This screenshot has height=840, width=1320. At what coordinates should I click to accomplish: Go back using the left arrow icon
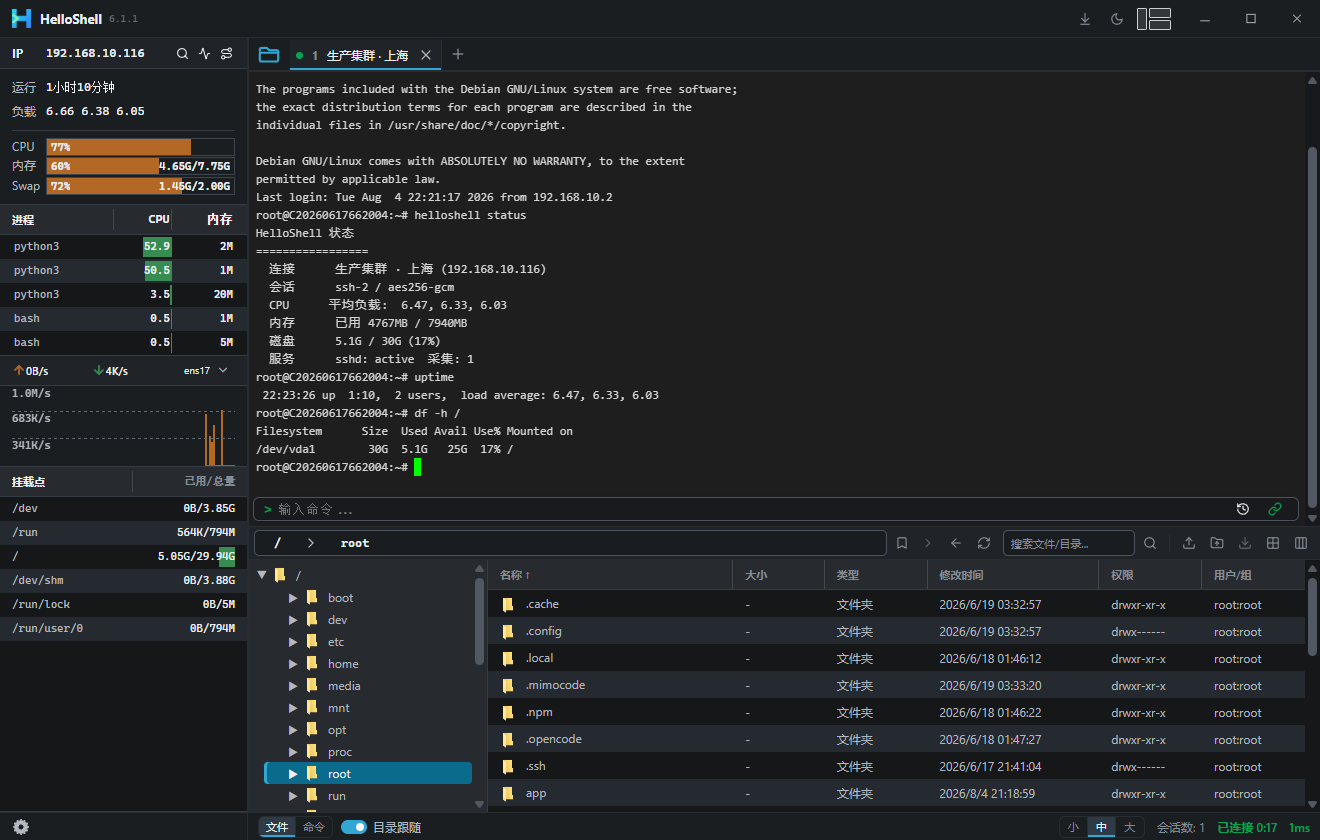956,543
